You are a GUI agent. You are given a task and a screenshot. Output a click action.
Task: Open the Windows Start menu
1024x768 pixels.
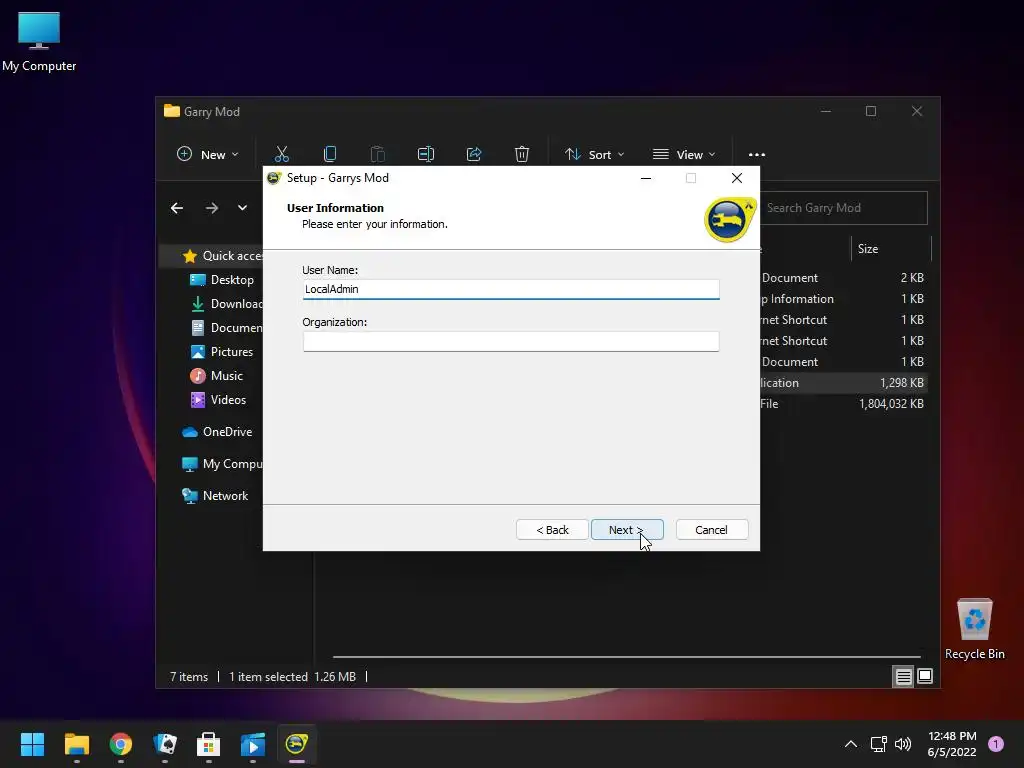[x=32, y=744]
